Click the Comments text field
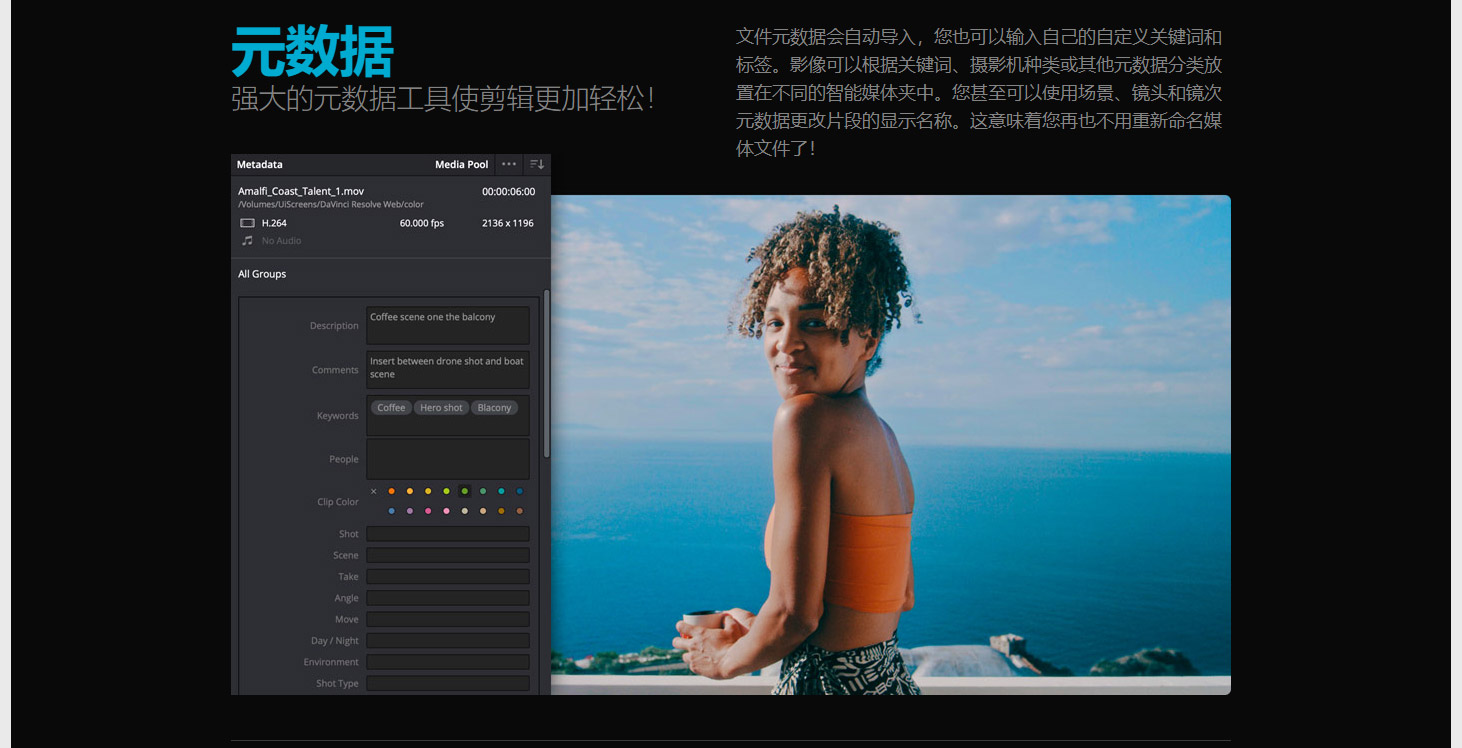Image resolution: width=1462 pixels, height=748 pixels. click(x=448, y=369)
